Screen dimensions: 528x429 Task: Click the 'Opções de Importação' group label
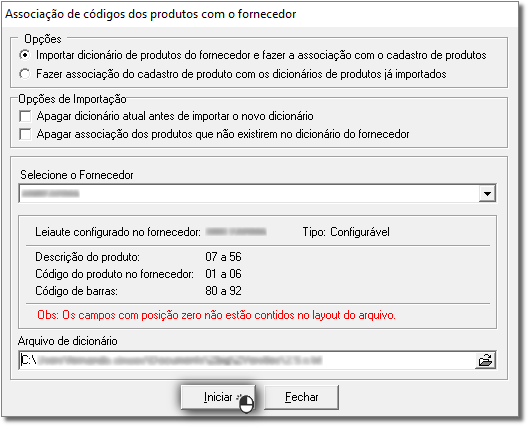click(72, 99)
